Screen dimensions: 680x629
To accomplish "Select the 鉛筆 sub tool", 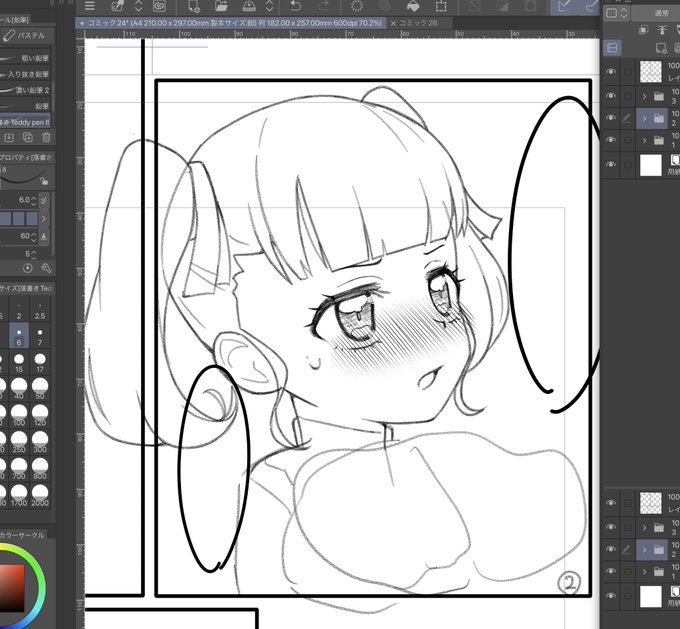I will [x=25, y=106].
